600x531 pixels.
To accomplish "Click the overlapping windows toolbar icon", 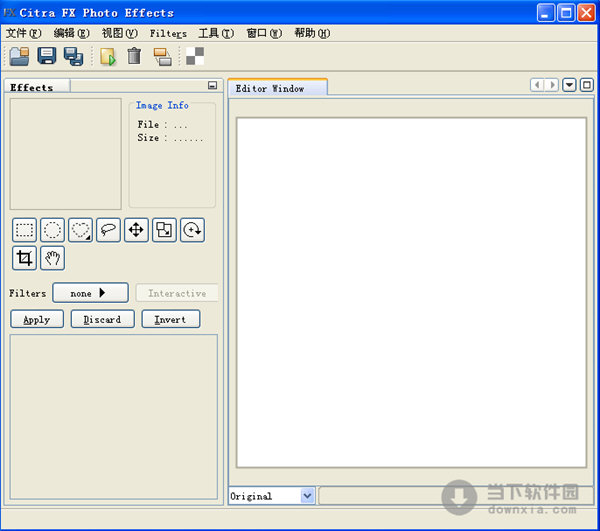I will (x=162, y=57).
